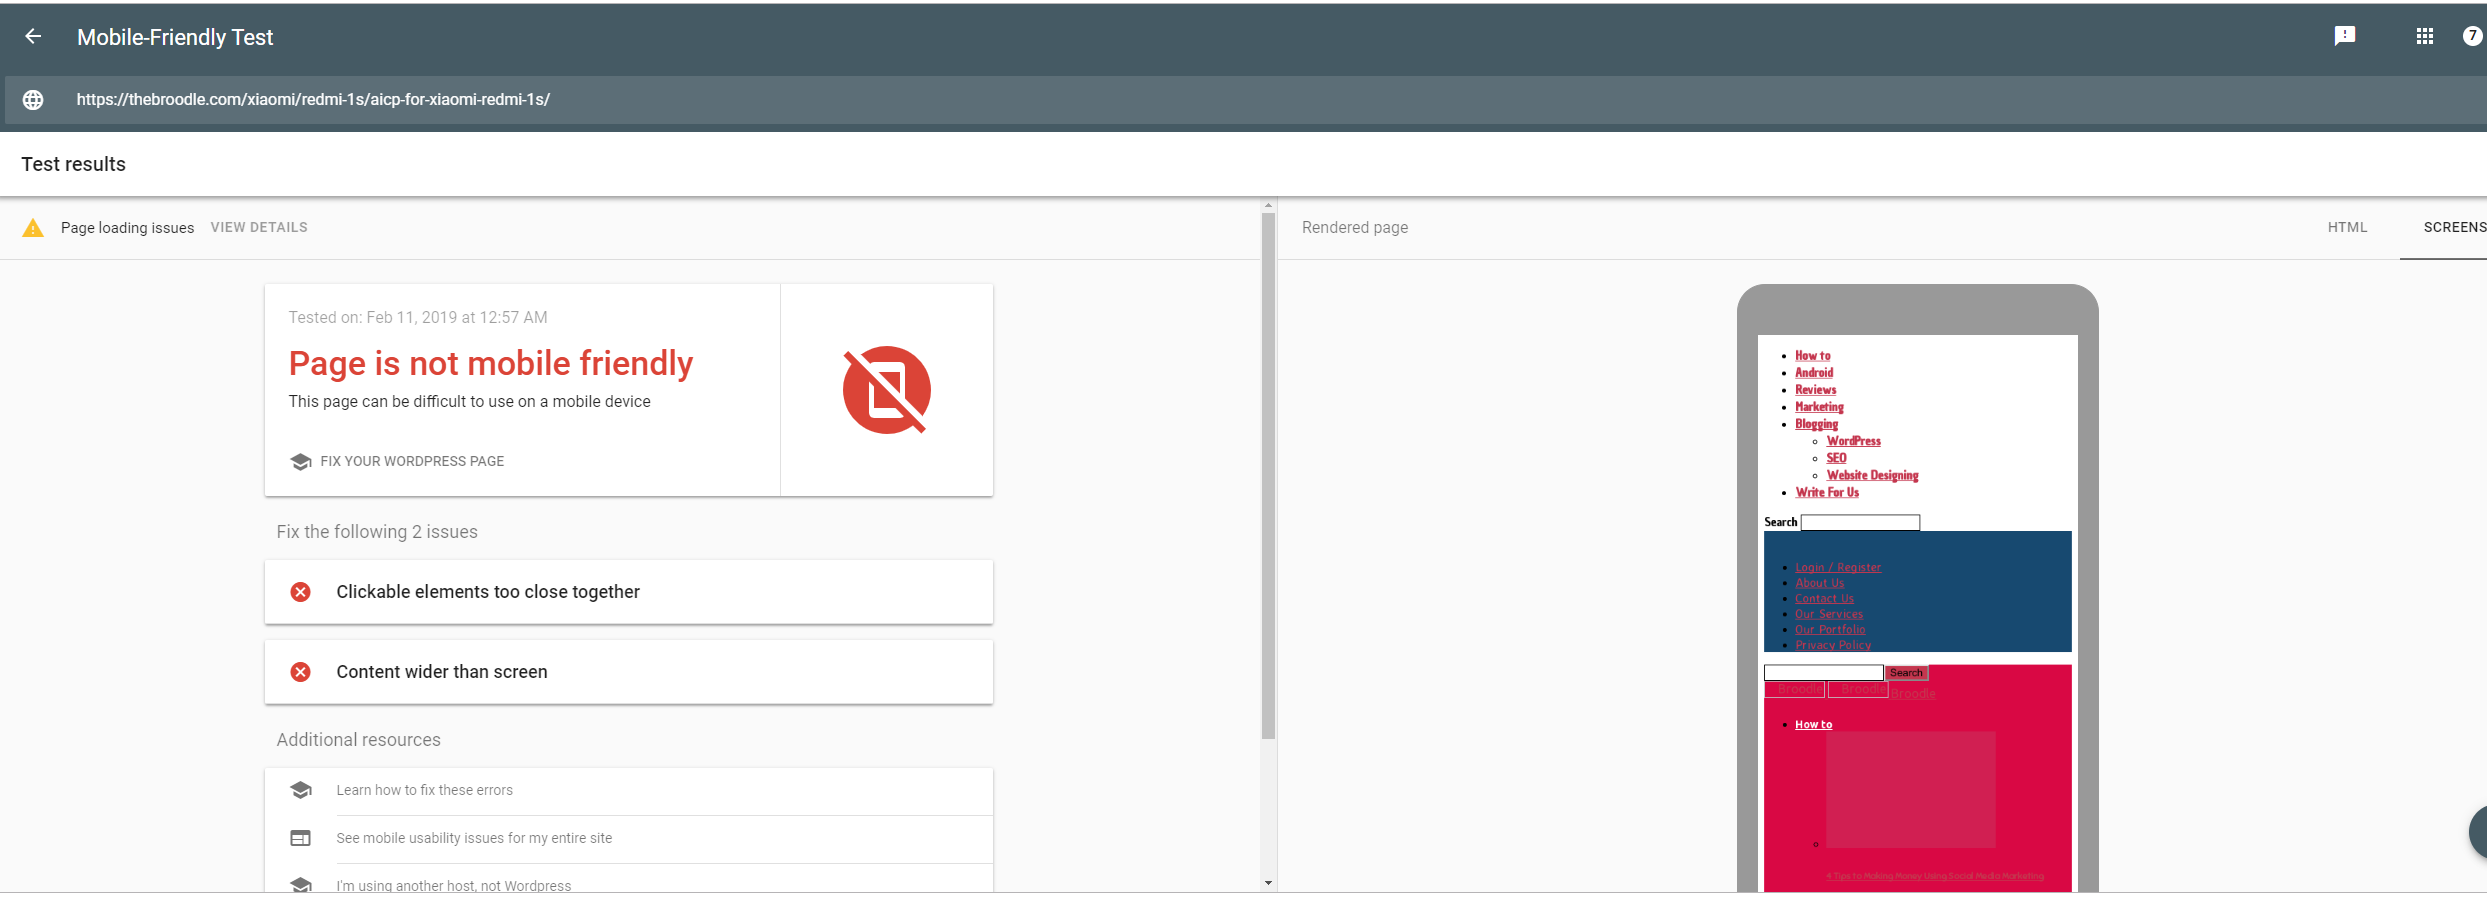The height and width of the screenshot is (897, 2487).
Task: Click the Fix the following 2 issues text
Action: [x=377, y=532]
